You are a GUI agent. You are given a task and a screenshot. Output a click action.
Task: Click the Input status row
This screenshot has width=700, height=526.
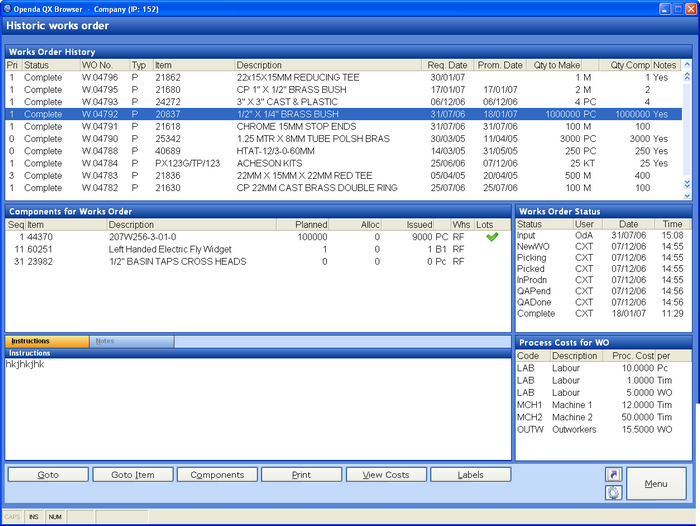tap(603, 235)
